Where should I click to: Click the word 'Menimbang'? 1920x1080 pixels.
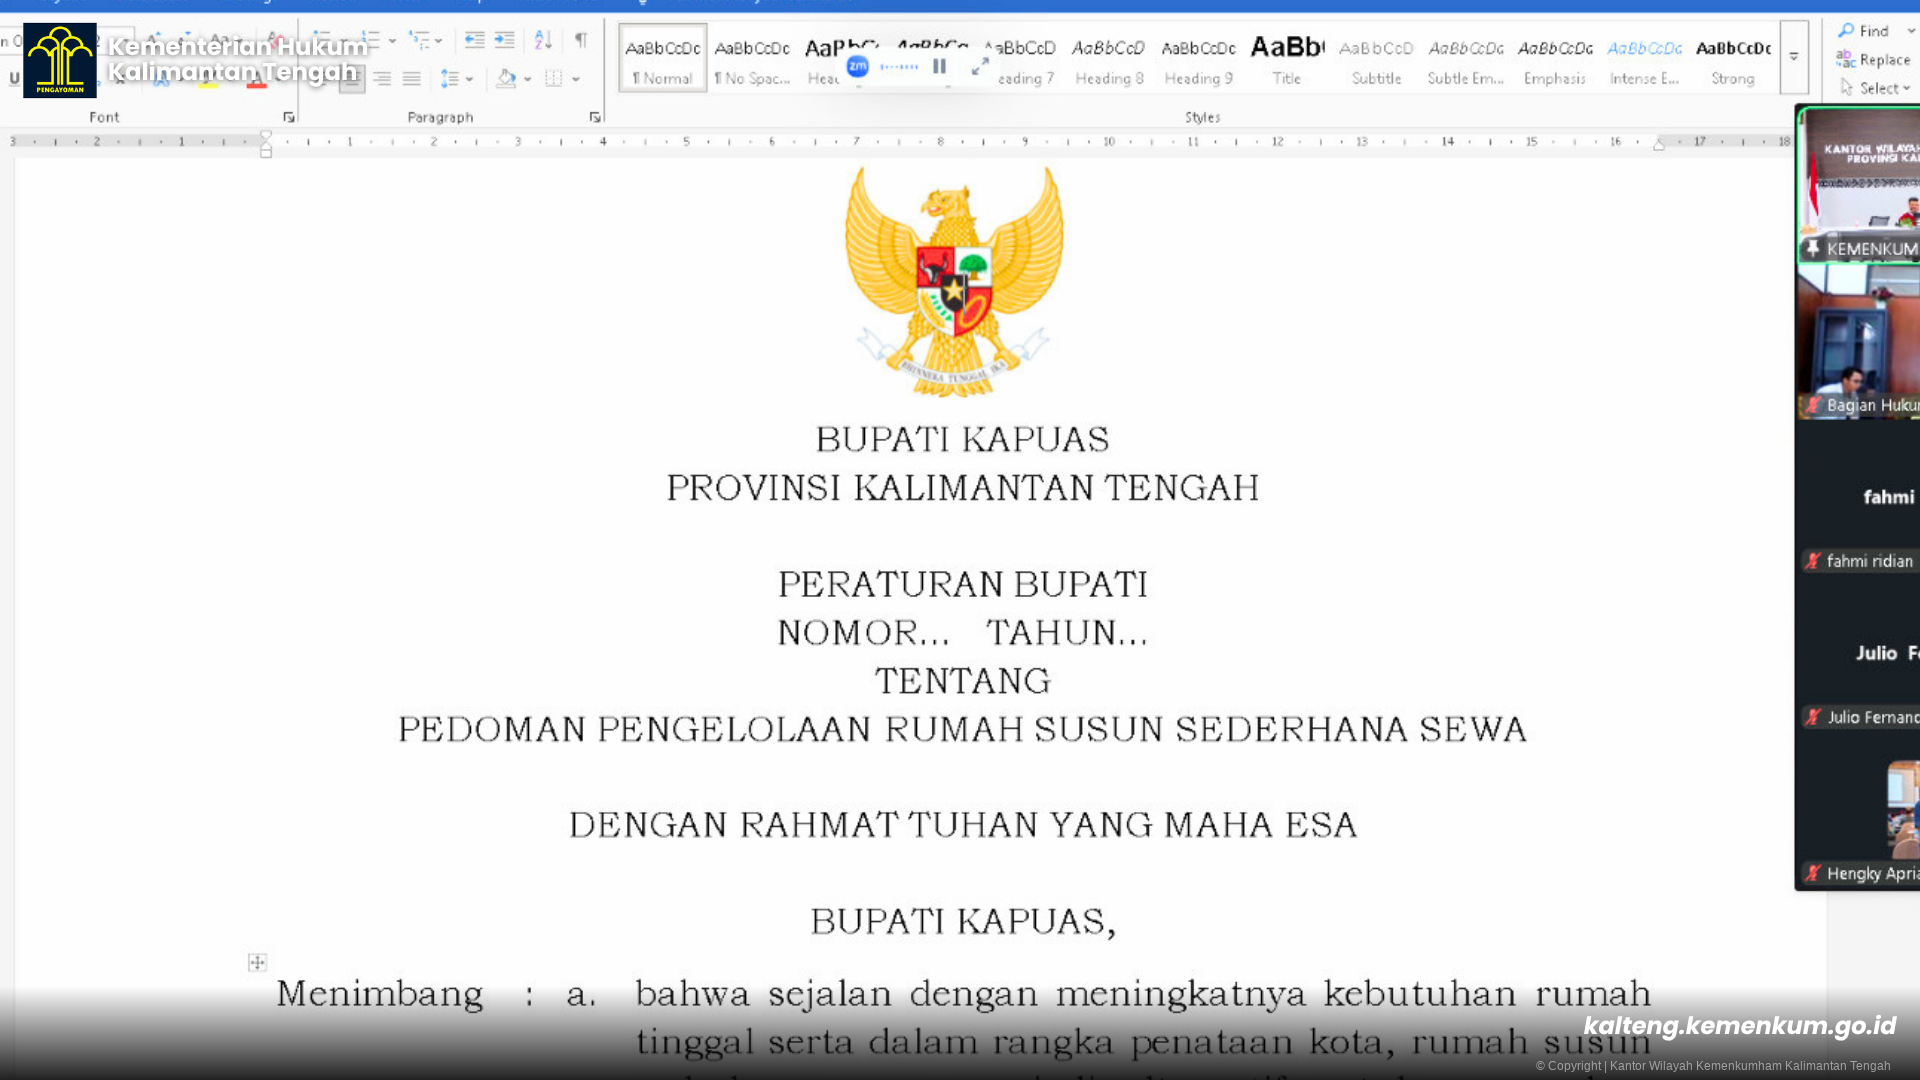379,994
